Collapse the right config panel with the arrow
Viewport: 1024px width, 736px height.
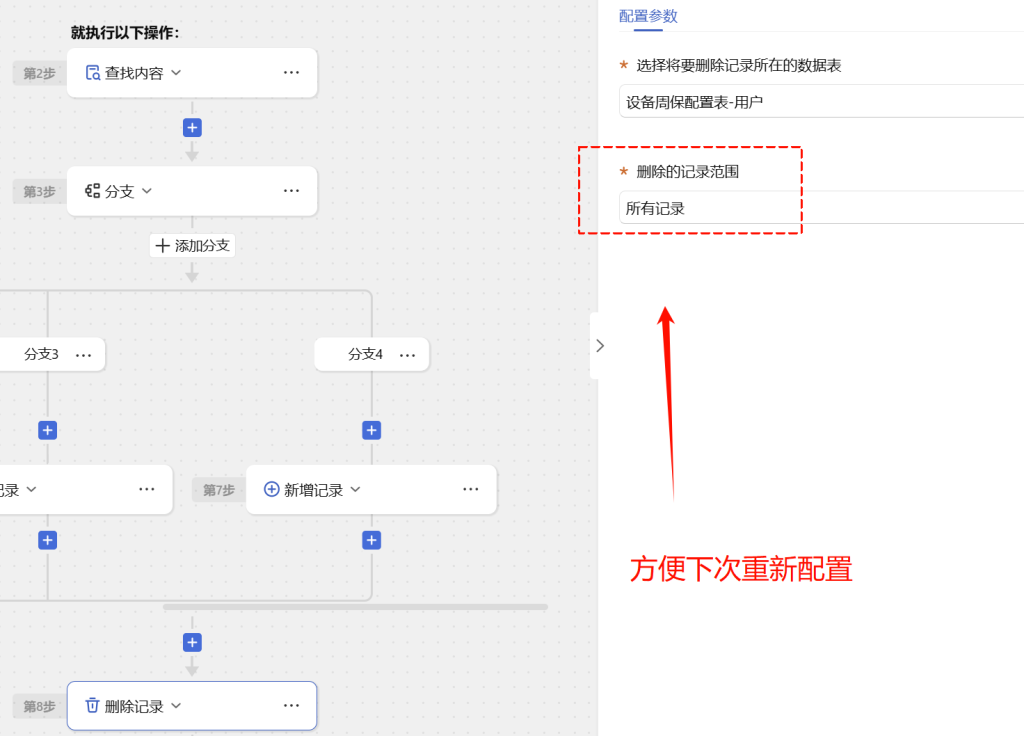tap(600, 345)
